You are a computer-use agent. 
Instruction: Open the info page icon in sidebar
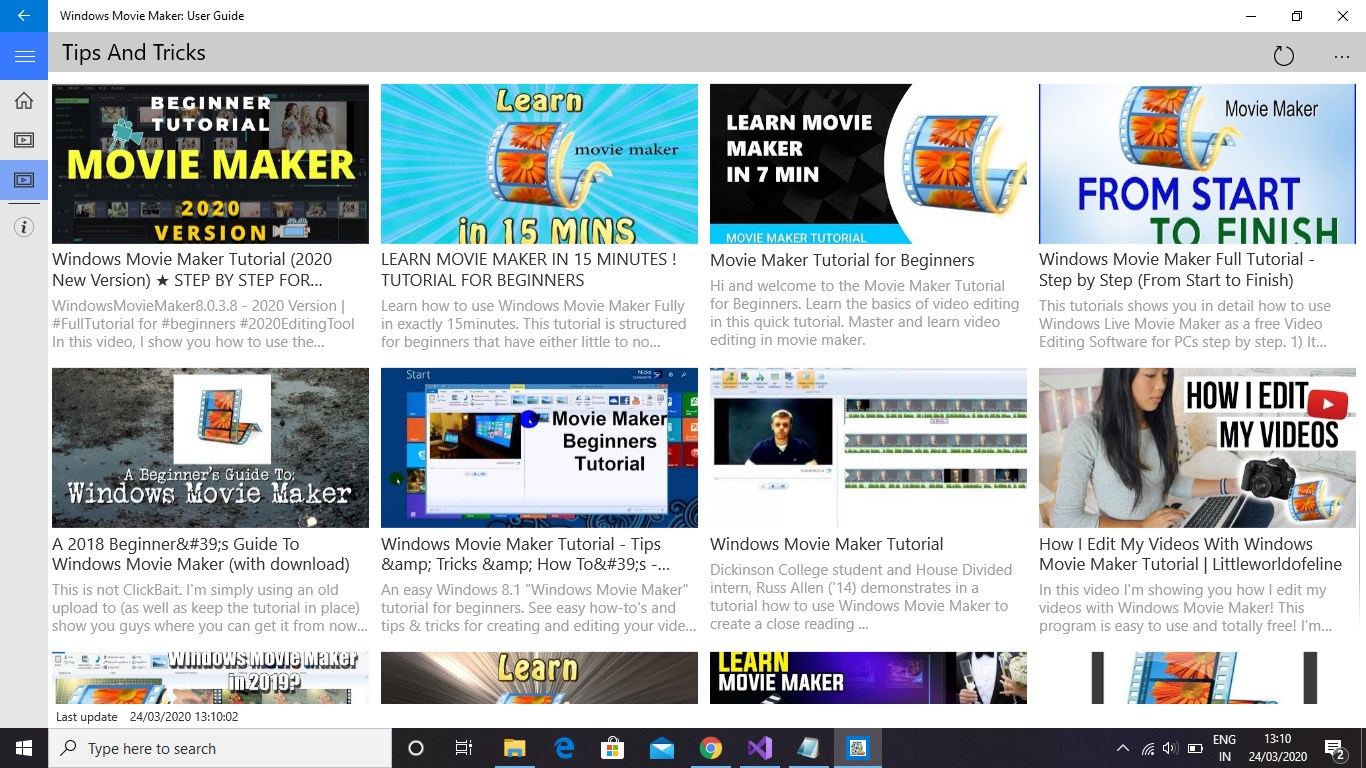pos(24,227)
